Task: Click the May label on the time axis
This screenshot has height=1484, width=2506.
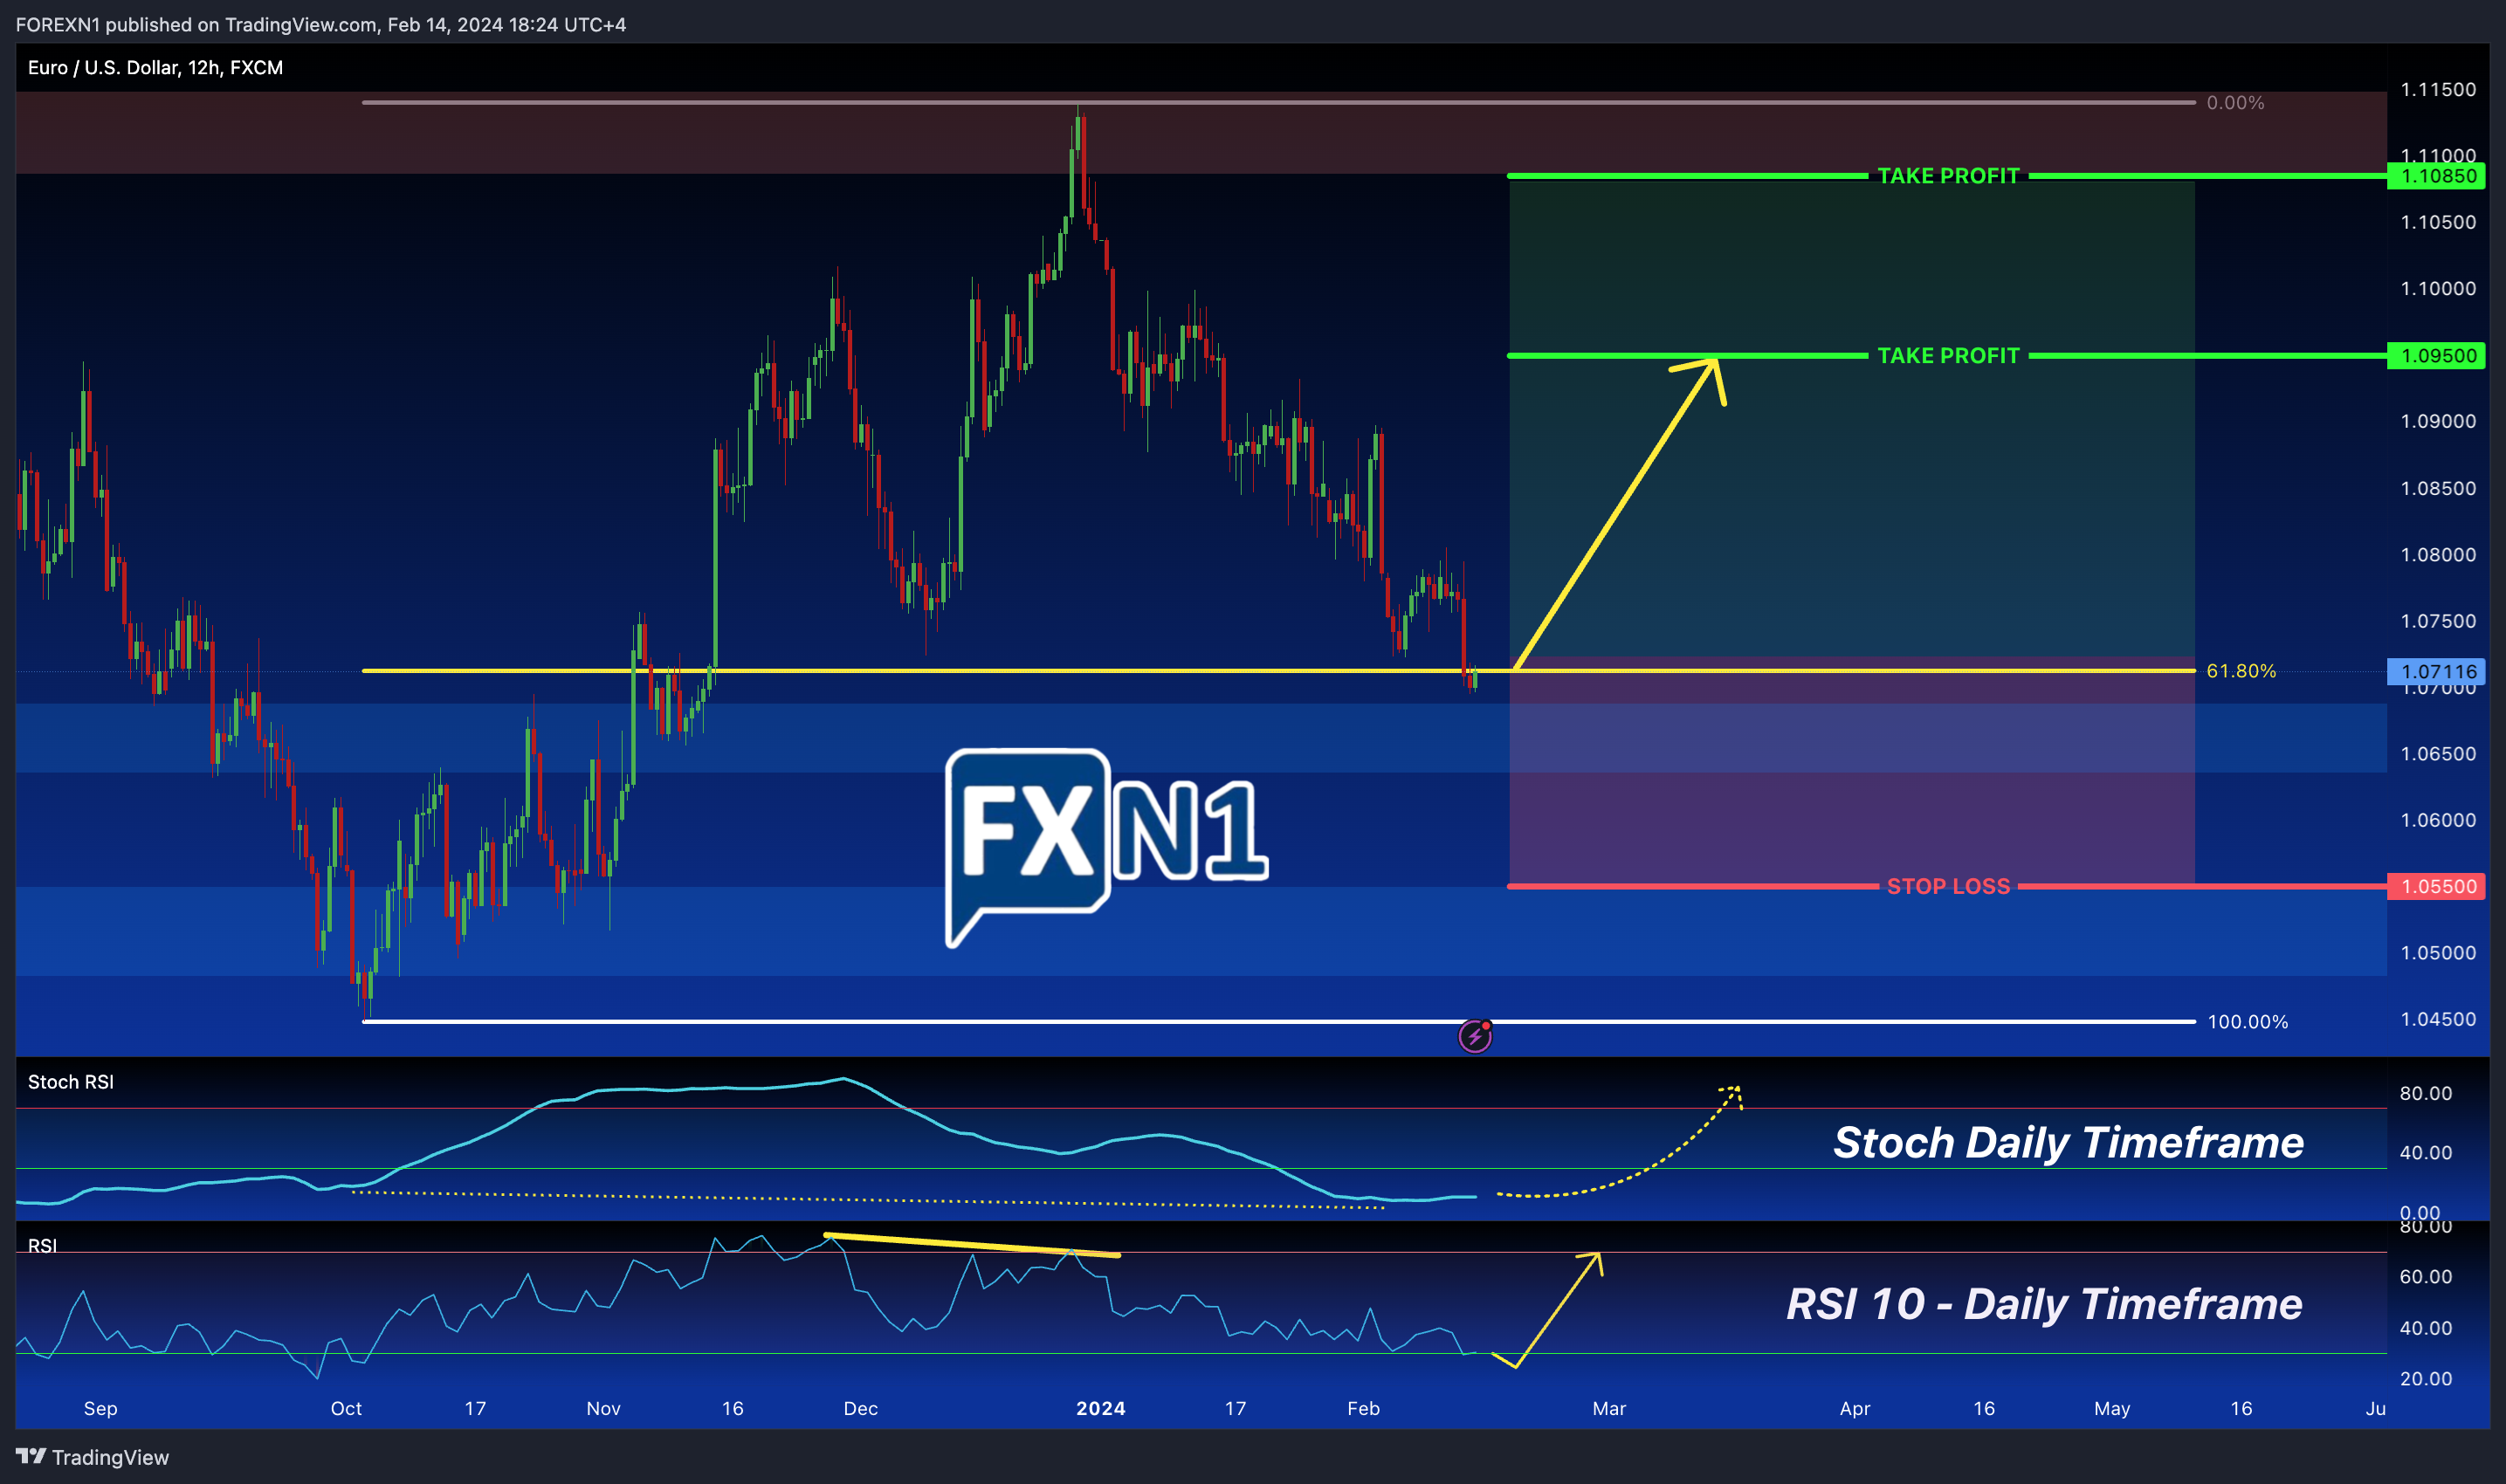Action: (x=2112, y=1408)
